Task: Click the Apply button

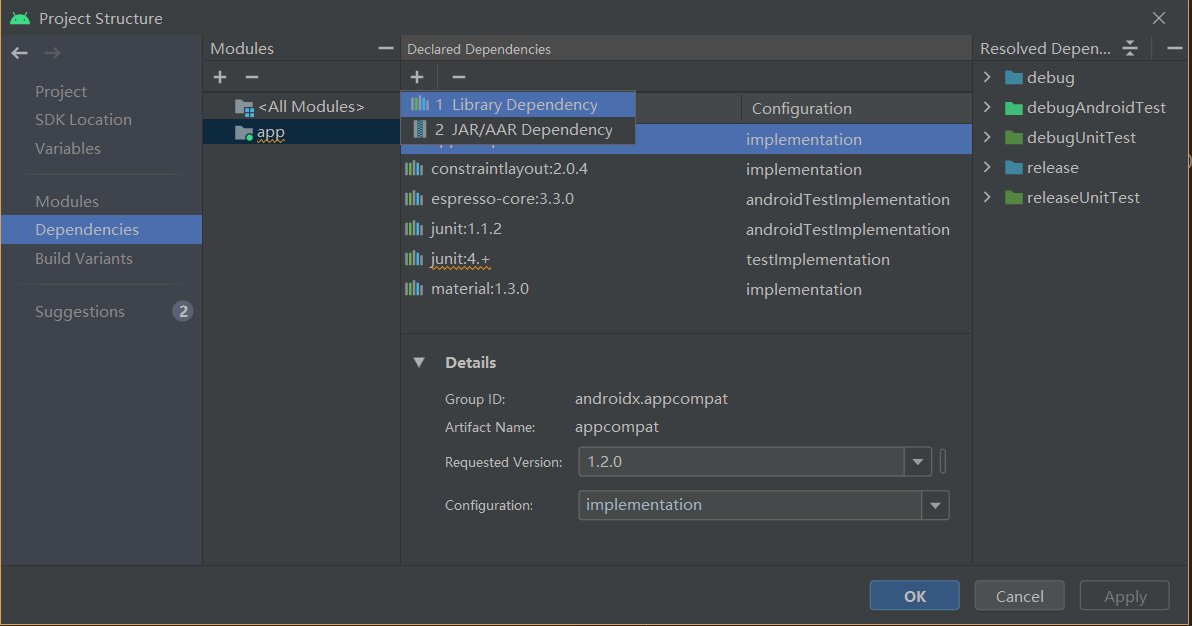Action: [x=1124, y=596]
